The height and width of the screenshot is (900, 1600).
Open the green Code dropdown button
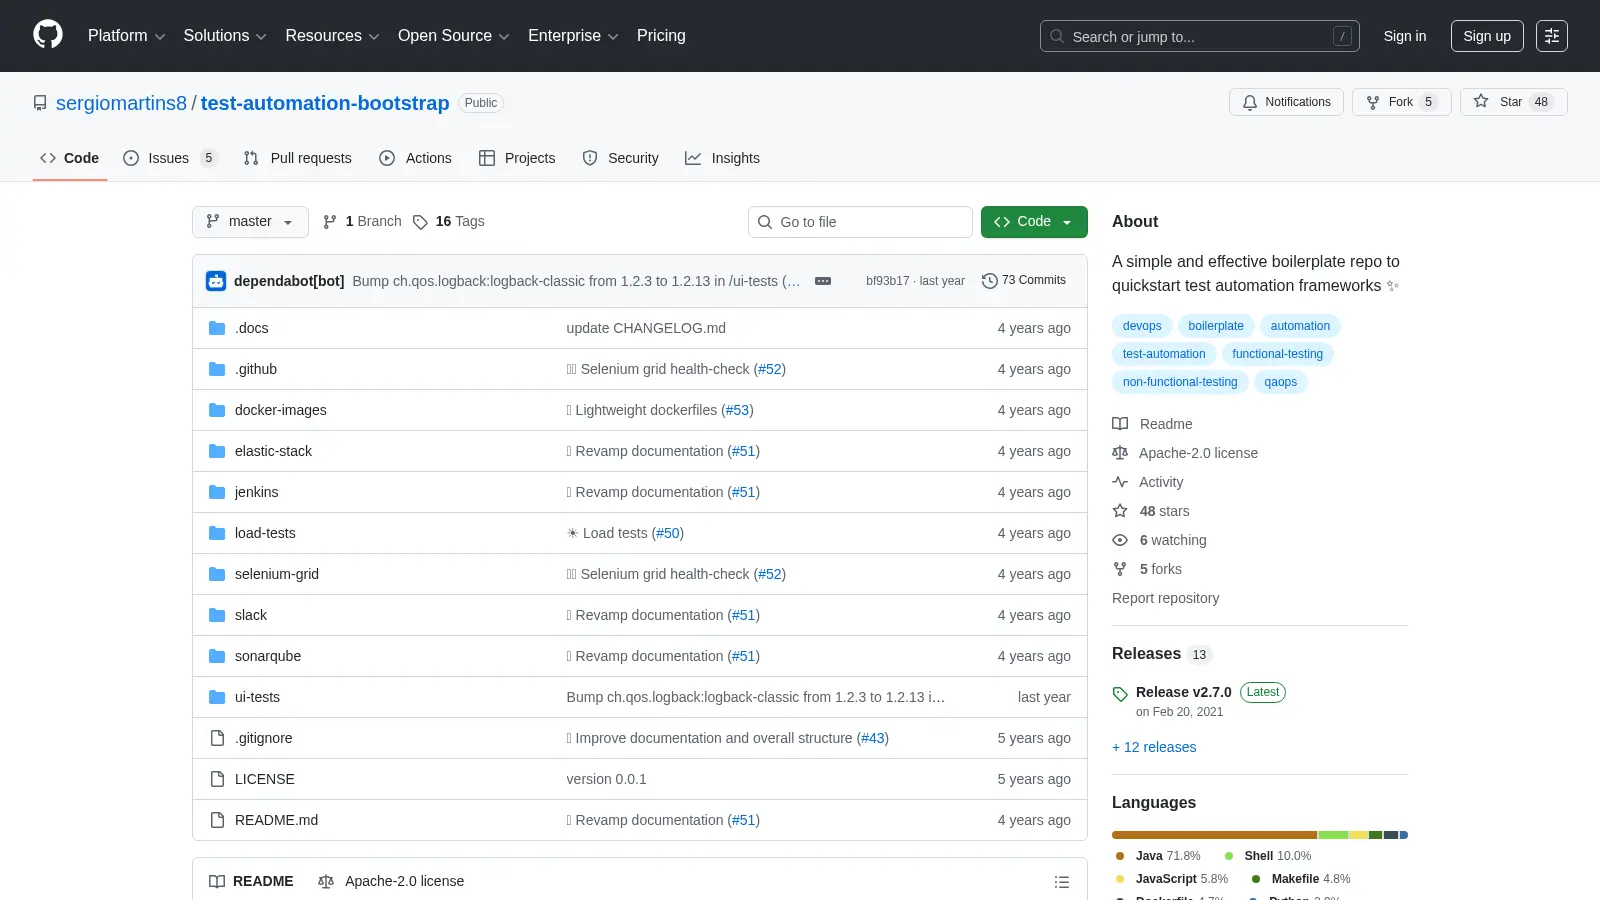point(1034,222)
